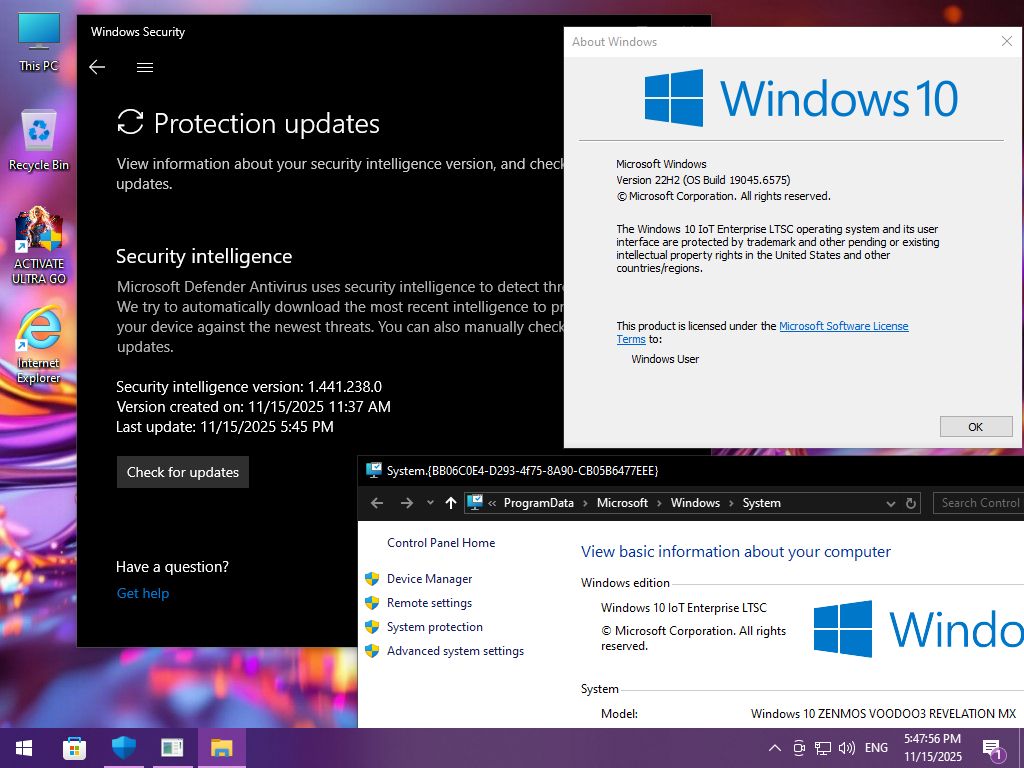Click Forward arrow in System window
This screenshot has height=768, width=1024.
[406, 503]
